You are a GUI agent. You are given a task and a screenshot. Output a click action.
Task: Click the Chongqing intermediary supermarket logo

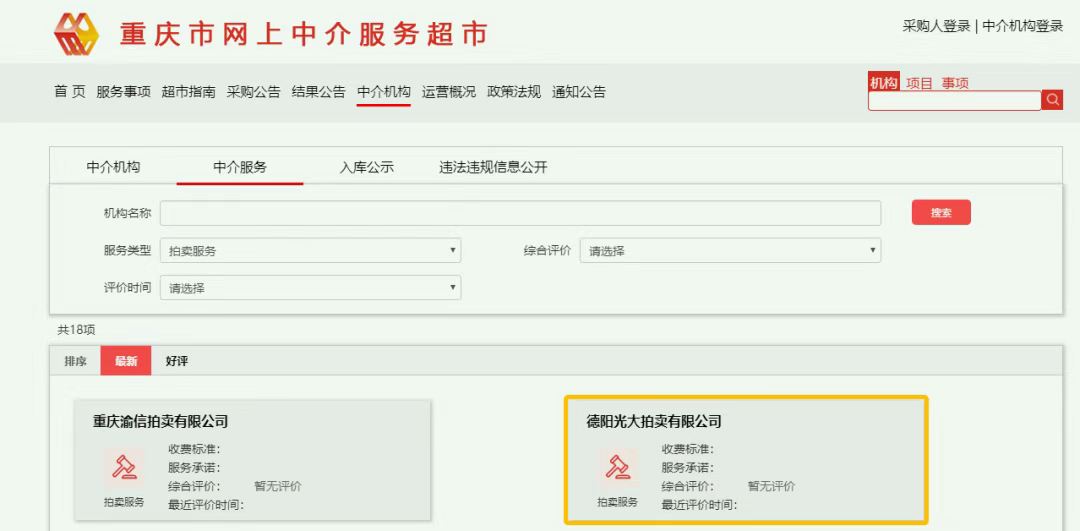pyautogui.click(x=75, y=33)
